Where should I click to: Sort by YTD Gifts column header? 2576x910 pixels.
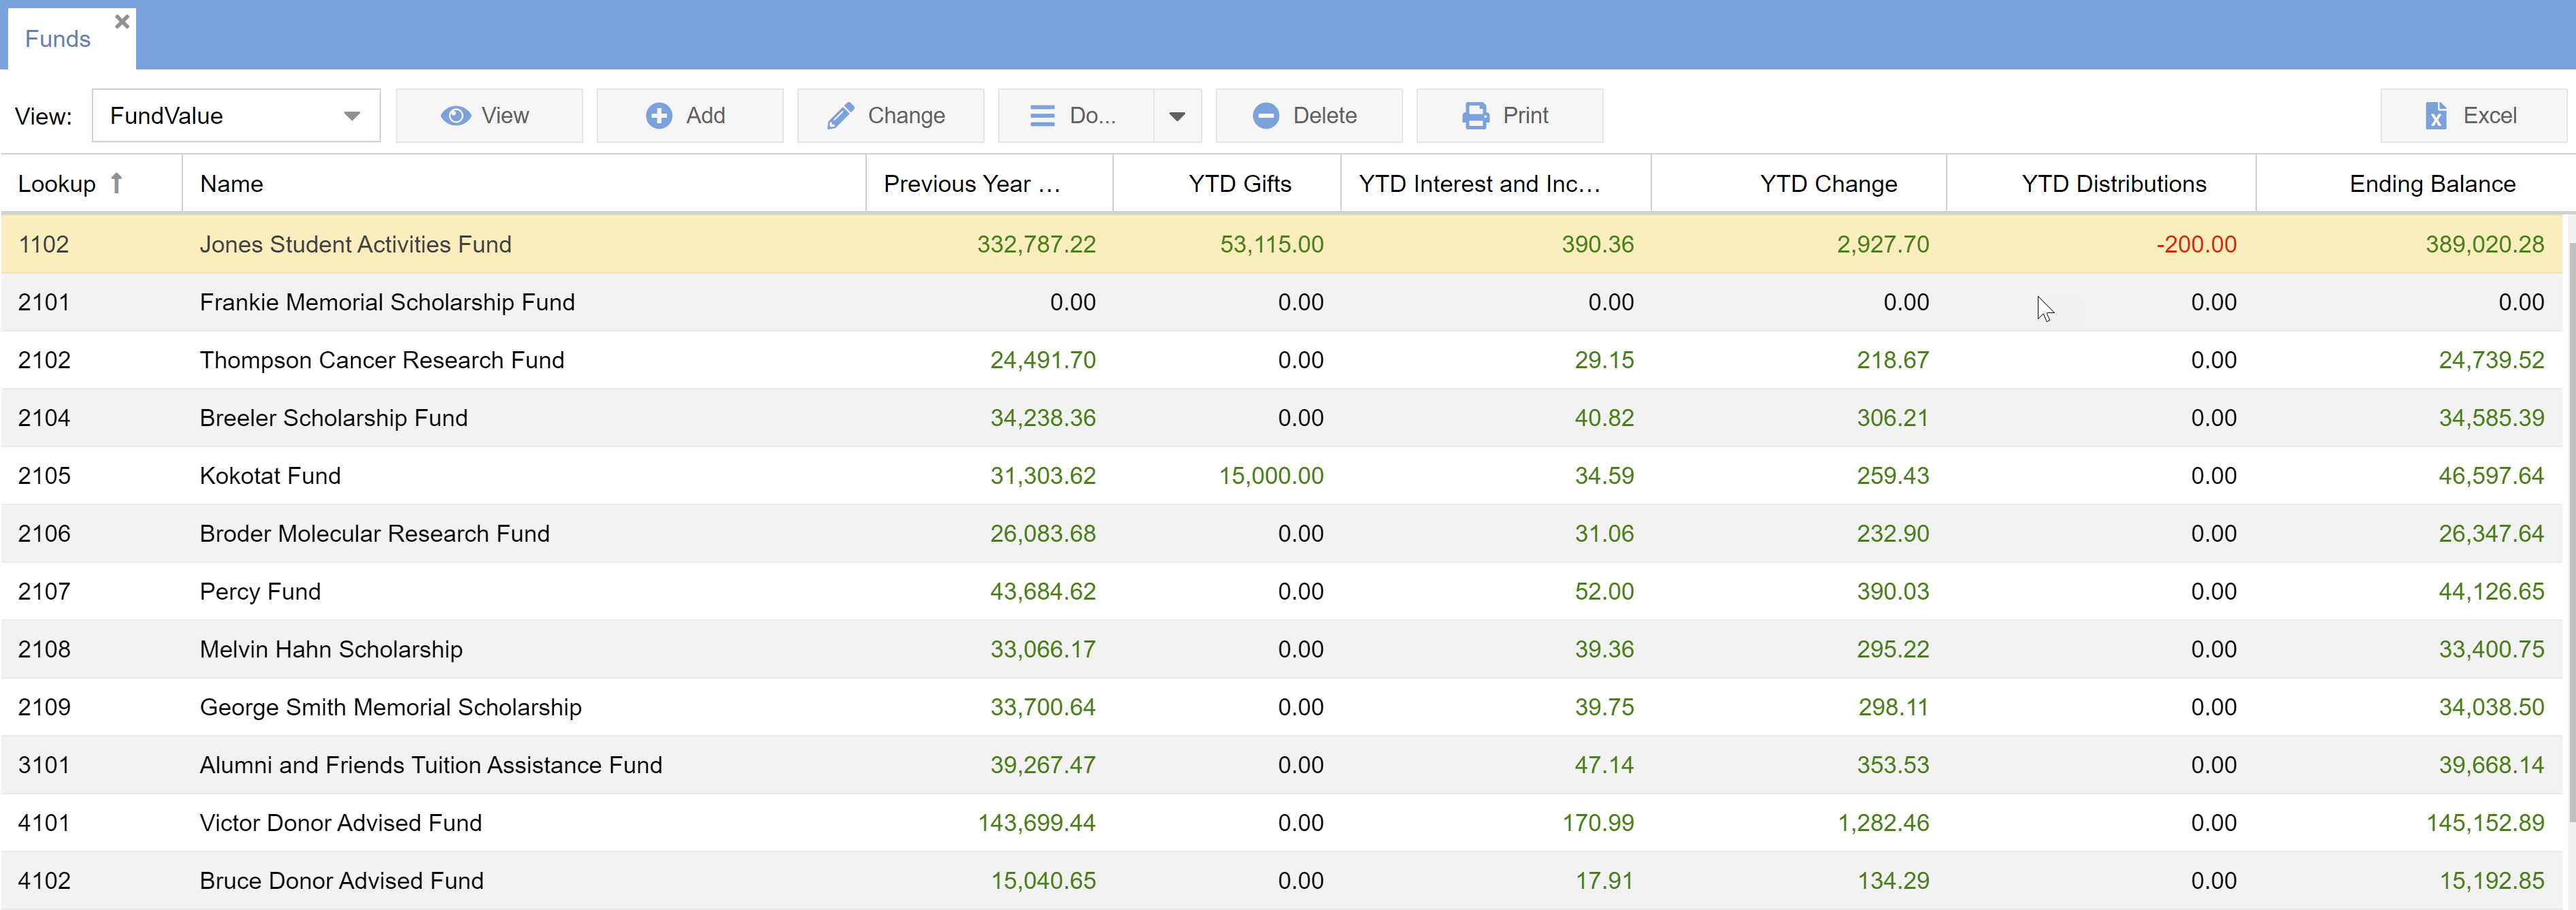point(1239,184)
